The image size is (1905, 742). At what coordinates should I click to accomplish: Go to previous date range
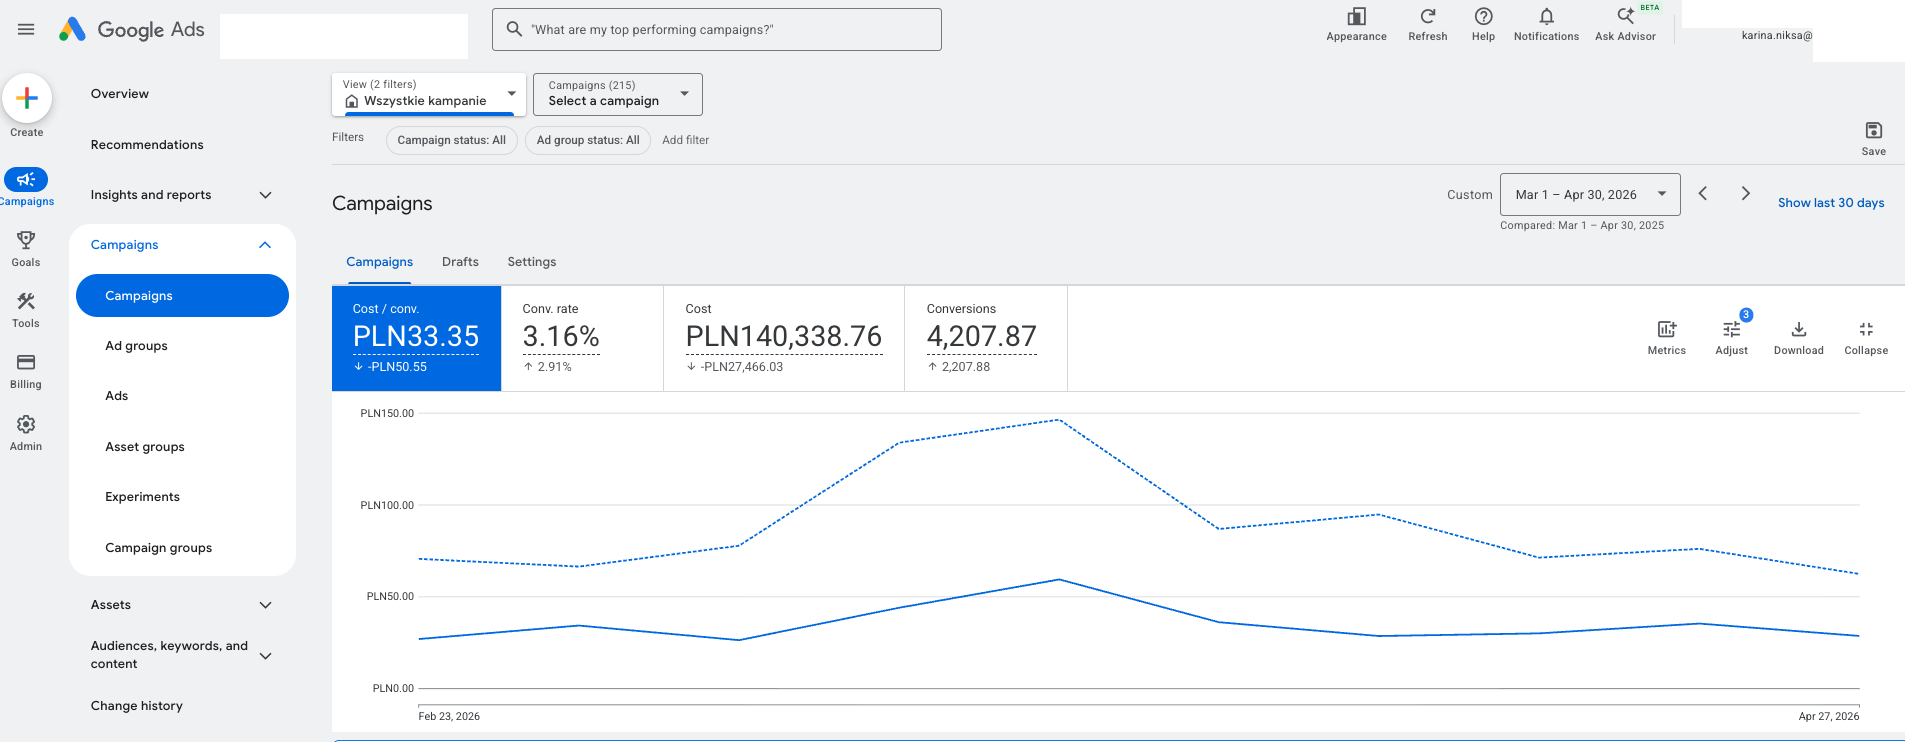[1703, 194]
